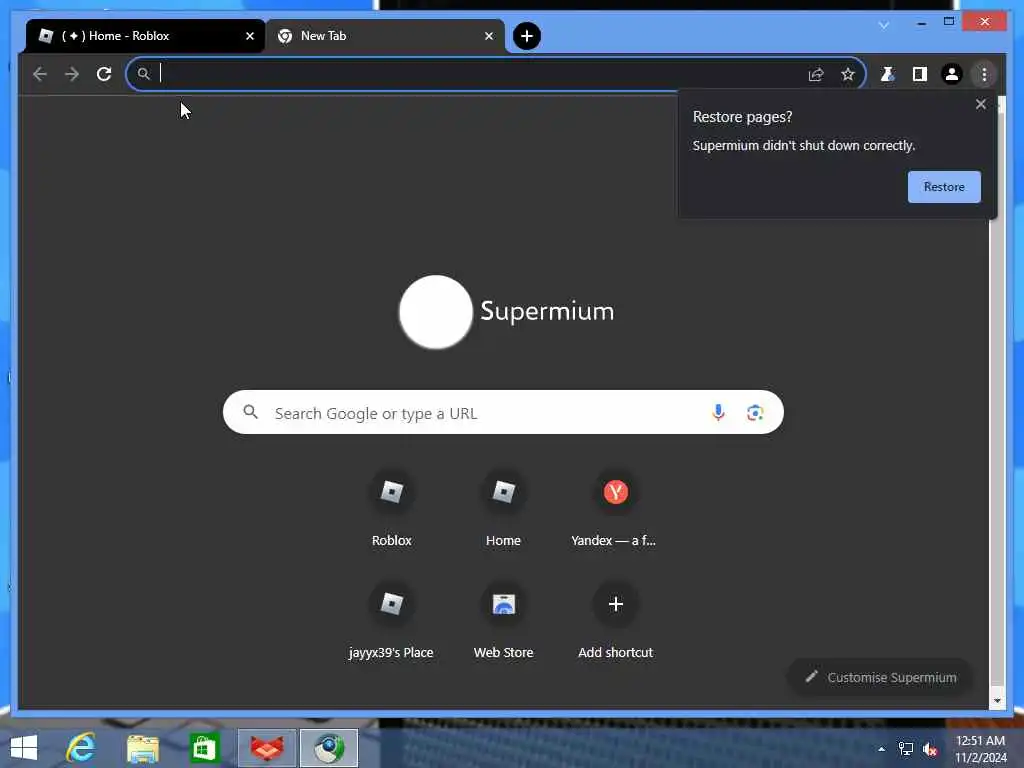This screenshot has width=1024, height=768.
Task: Open the red fox app in taskbar
Action: coord(266,748)
